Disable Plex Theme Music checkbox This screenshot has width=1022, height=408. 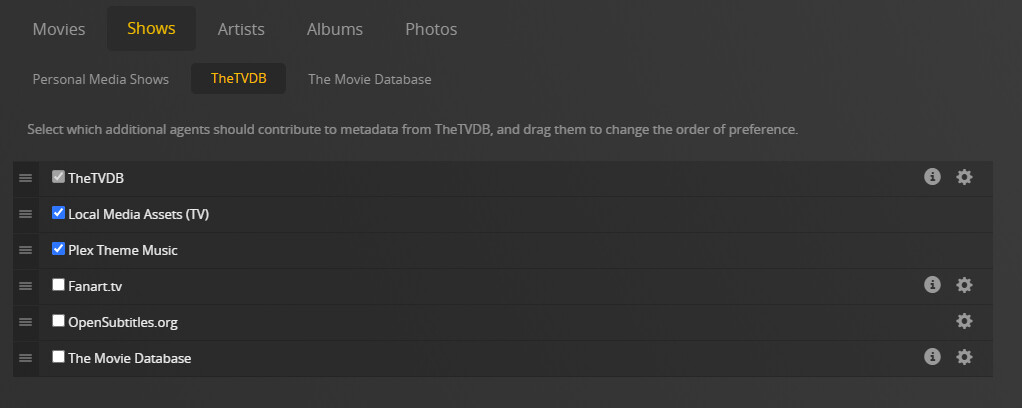click(58, 249)
